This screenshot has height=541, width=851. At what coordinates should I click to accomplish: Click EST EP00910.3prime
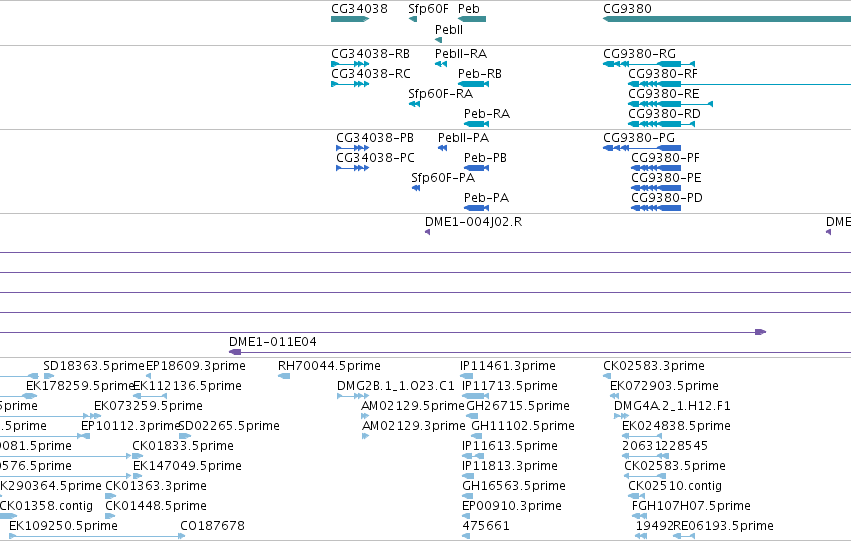point(512,507)
